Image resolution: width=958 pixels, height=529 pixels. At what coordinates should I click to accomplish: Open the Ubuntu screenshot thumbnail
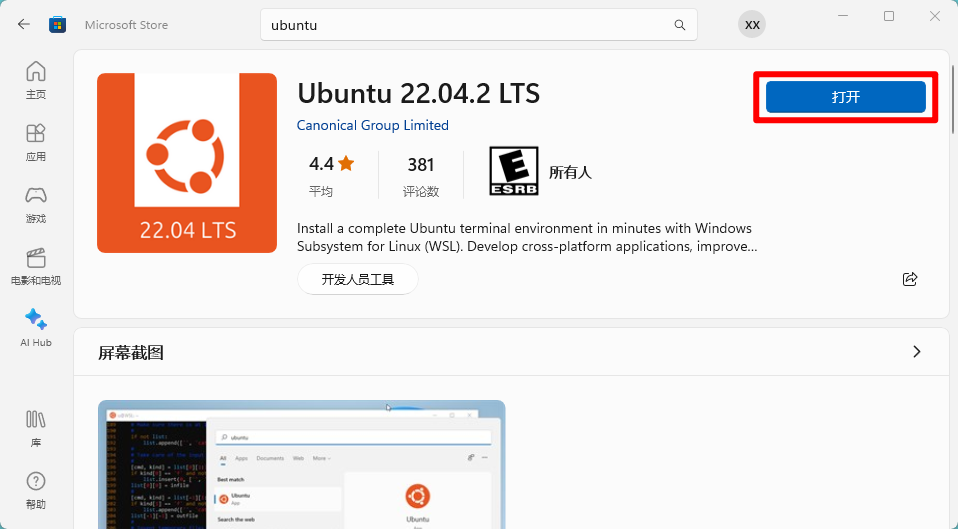click(x=302, y=464)
